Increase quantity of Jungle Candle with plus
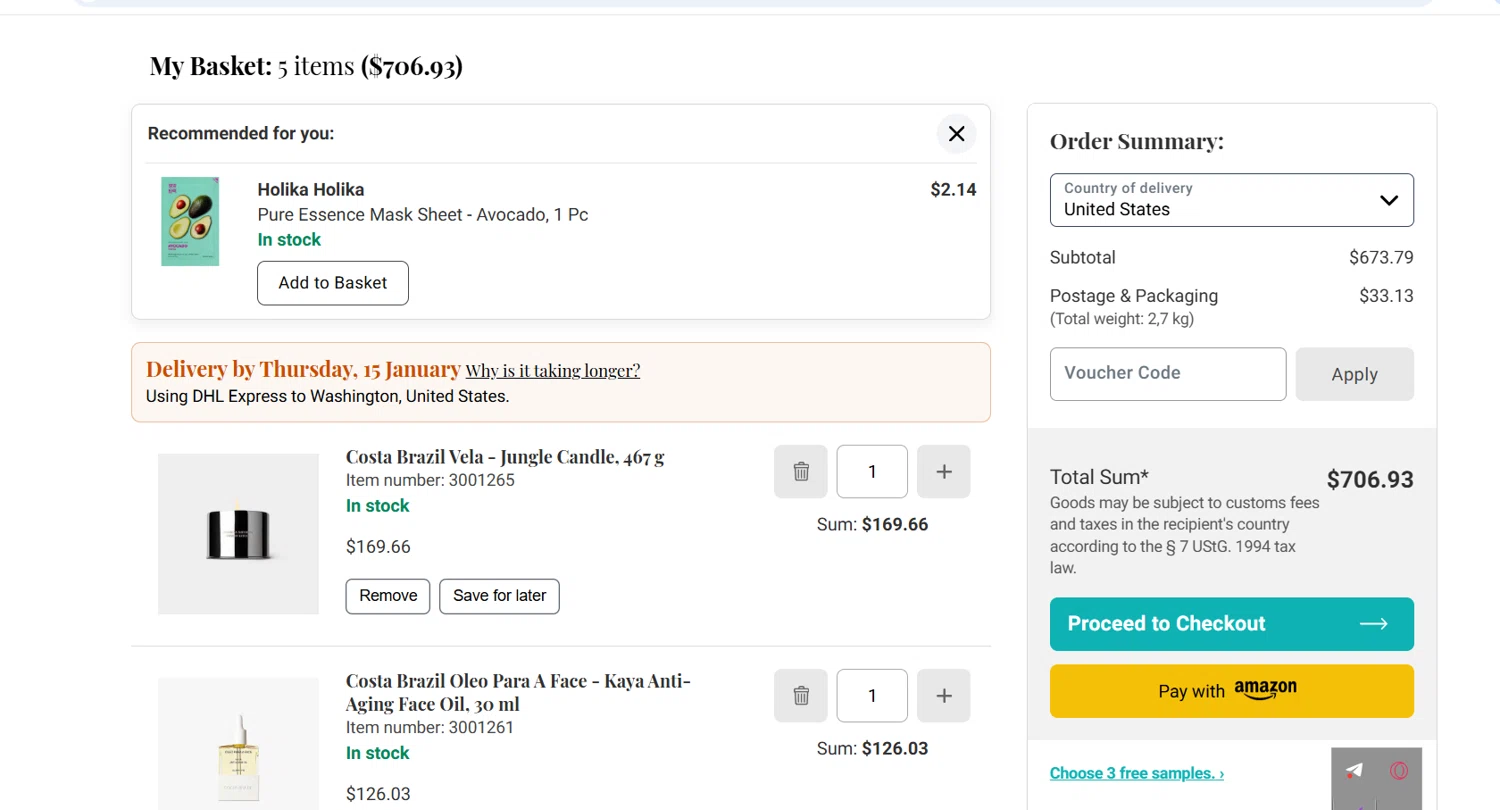1500x810 pixels. [944, 471]
